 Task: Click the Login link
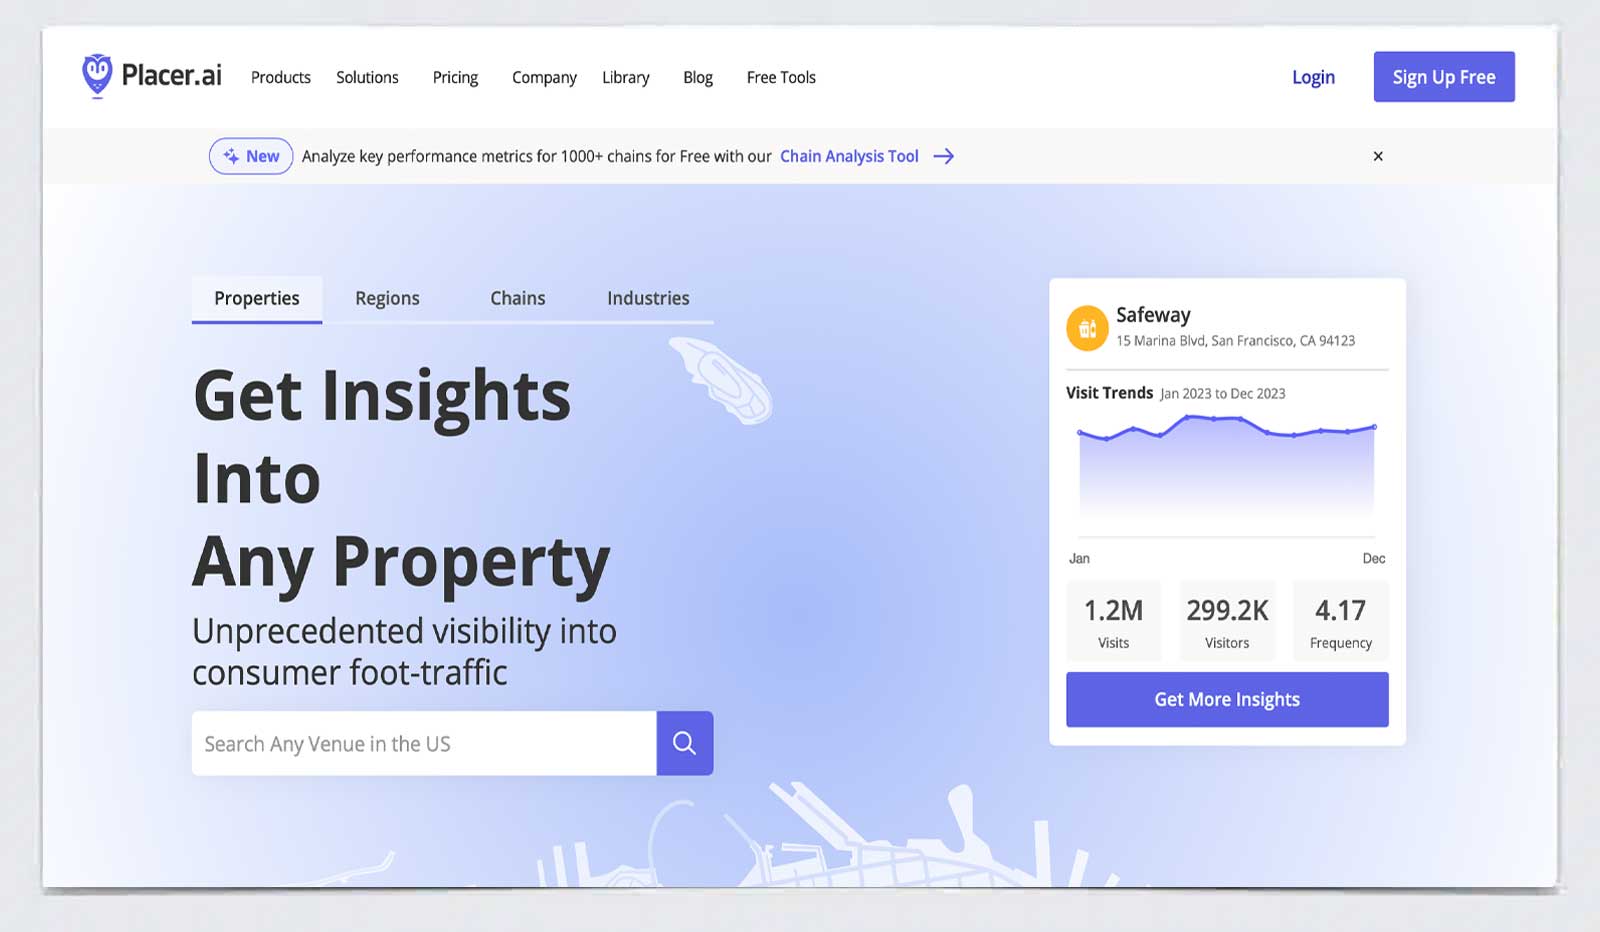coord(1313,77)
